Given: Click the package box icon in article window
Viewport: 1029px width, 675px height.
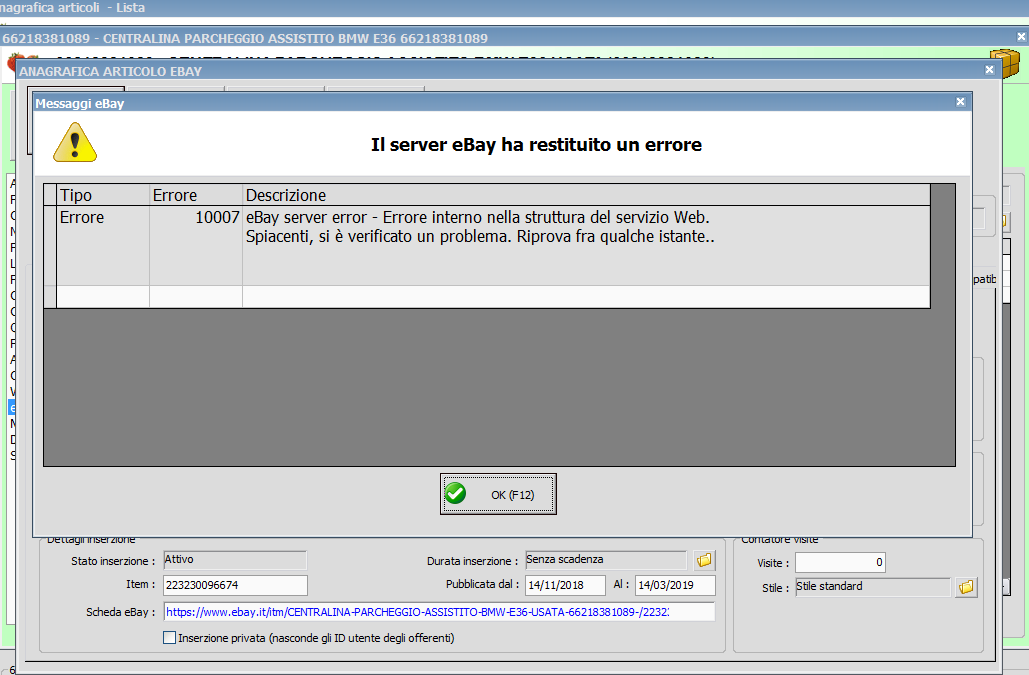Looking at the screenshot, I should coord(1005,62).
